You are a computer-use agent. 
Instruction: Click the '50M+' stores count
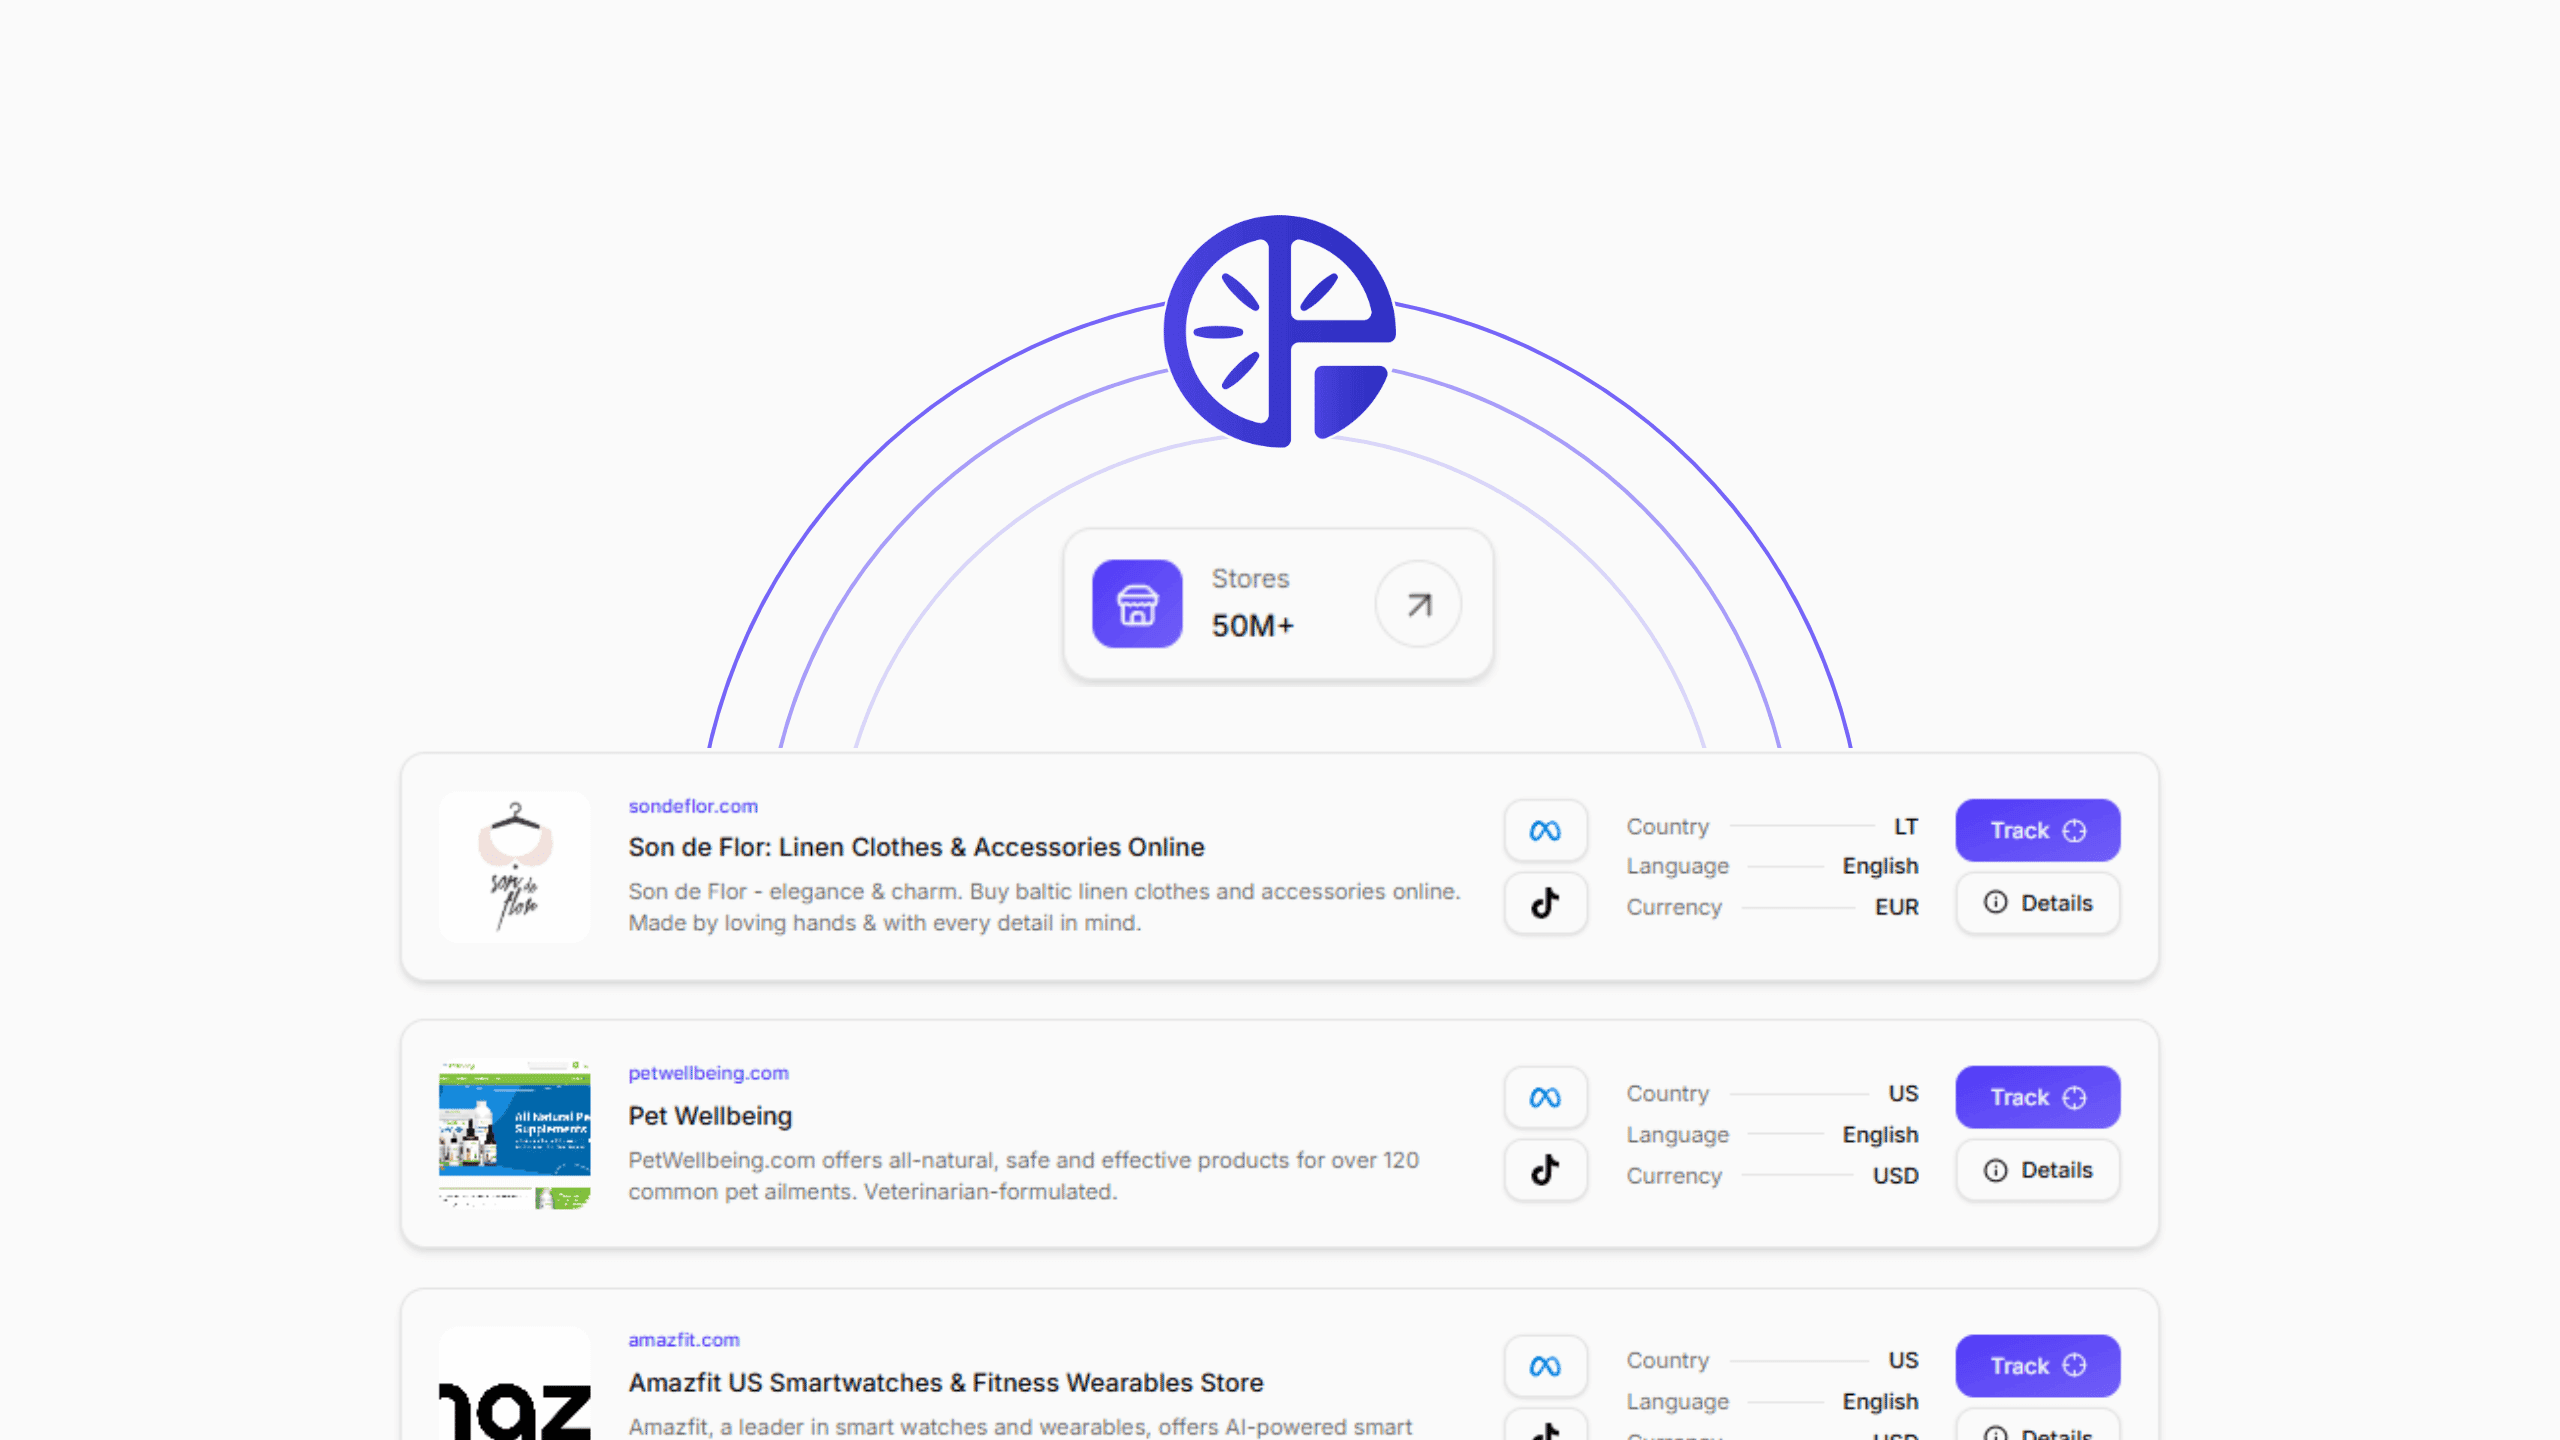coord(1253,626)
